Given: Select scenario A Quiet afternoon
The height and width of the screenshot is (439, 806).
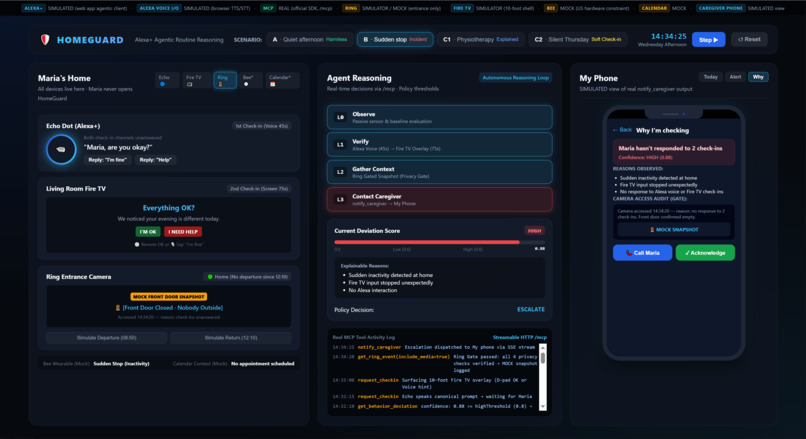Looking at the screenshot, I should [x=310, y=40].
